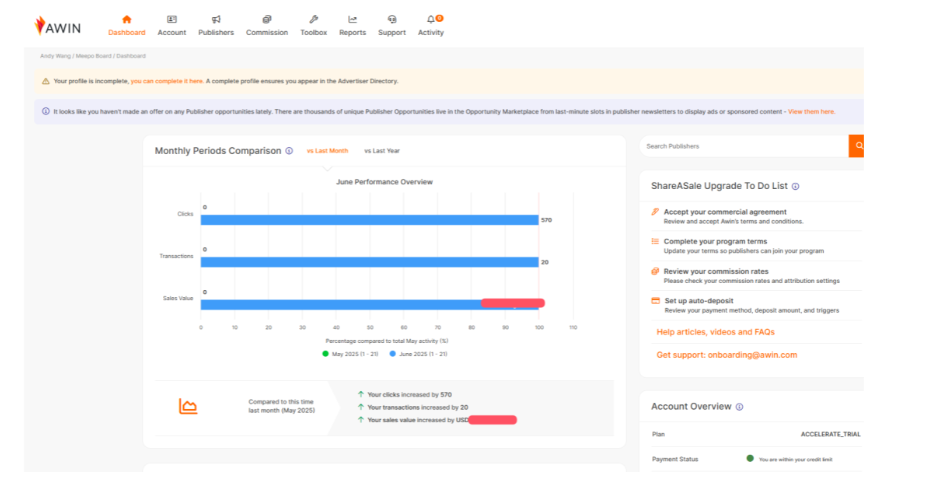Image resolution: width=943 pixels, height=478 pixels.
Task: Click Get support onboarding@awin.com link
Action: click(726, 355)
